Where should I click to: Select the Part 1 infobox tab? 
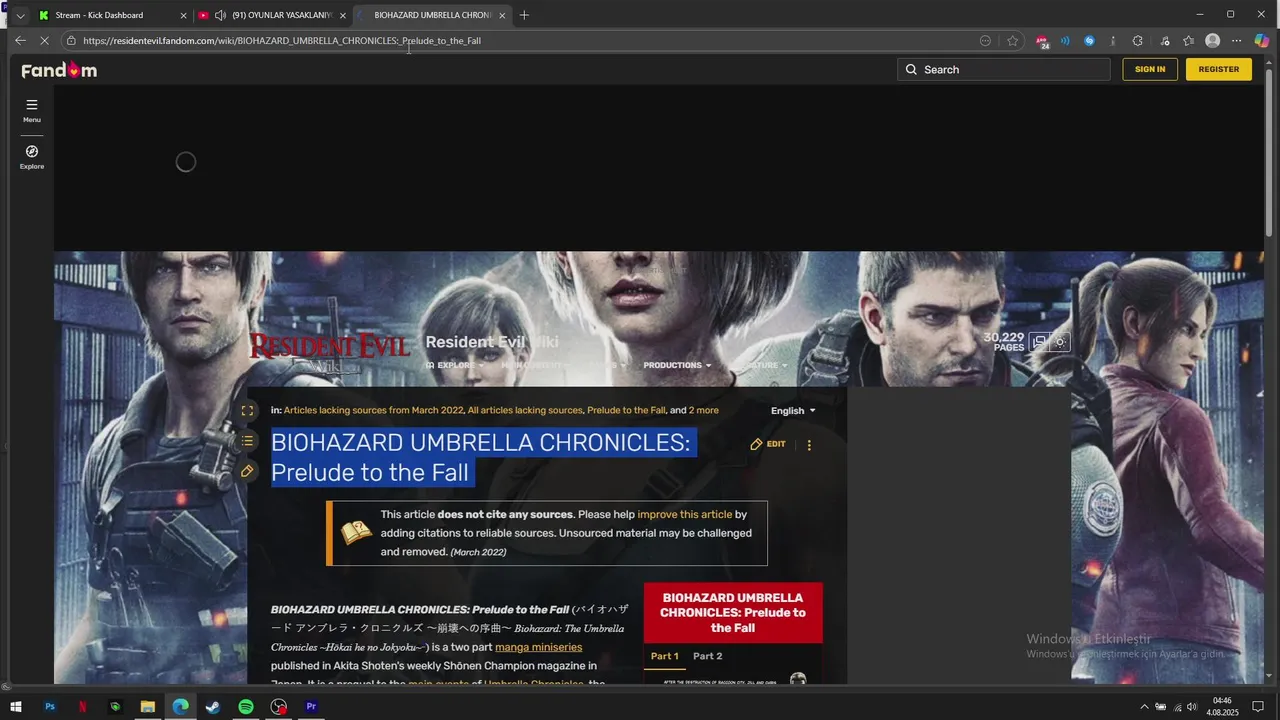coord(664,656)
